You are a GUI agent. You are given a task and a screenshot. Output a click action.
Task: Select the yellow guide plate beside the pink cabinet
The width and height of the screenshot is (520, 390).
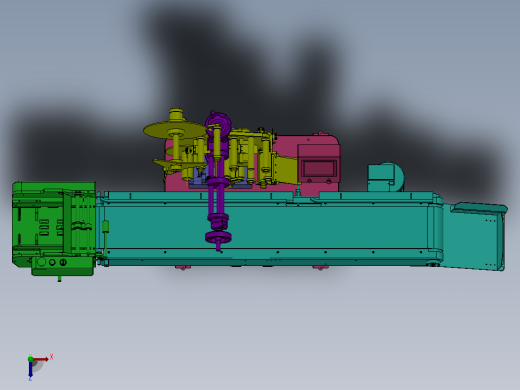pyautogui.click(x=286, y=170)
